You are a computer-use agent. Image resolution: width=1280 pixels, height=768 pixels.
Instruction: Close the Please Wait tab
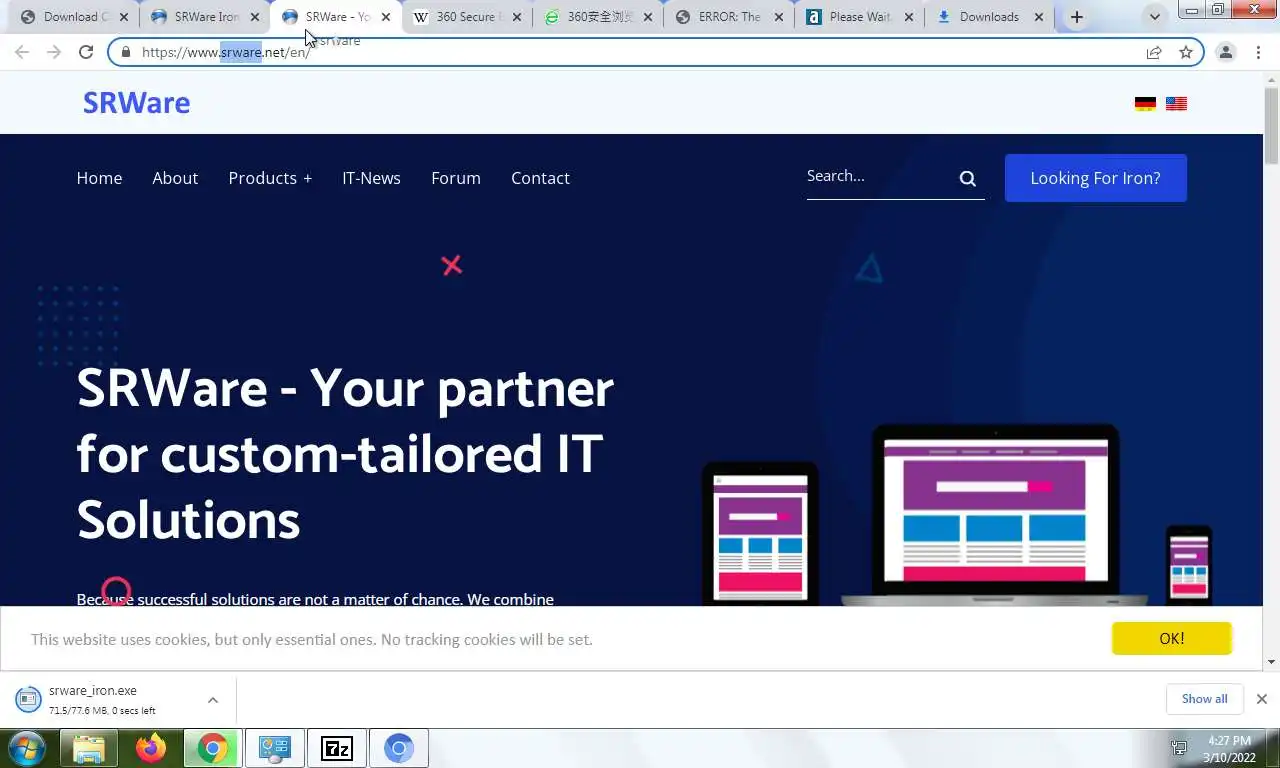tap(910, 17)
